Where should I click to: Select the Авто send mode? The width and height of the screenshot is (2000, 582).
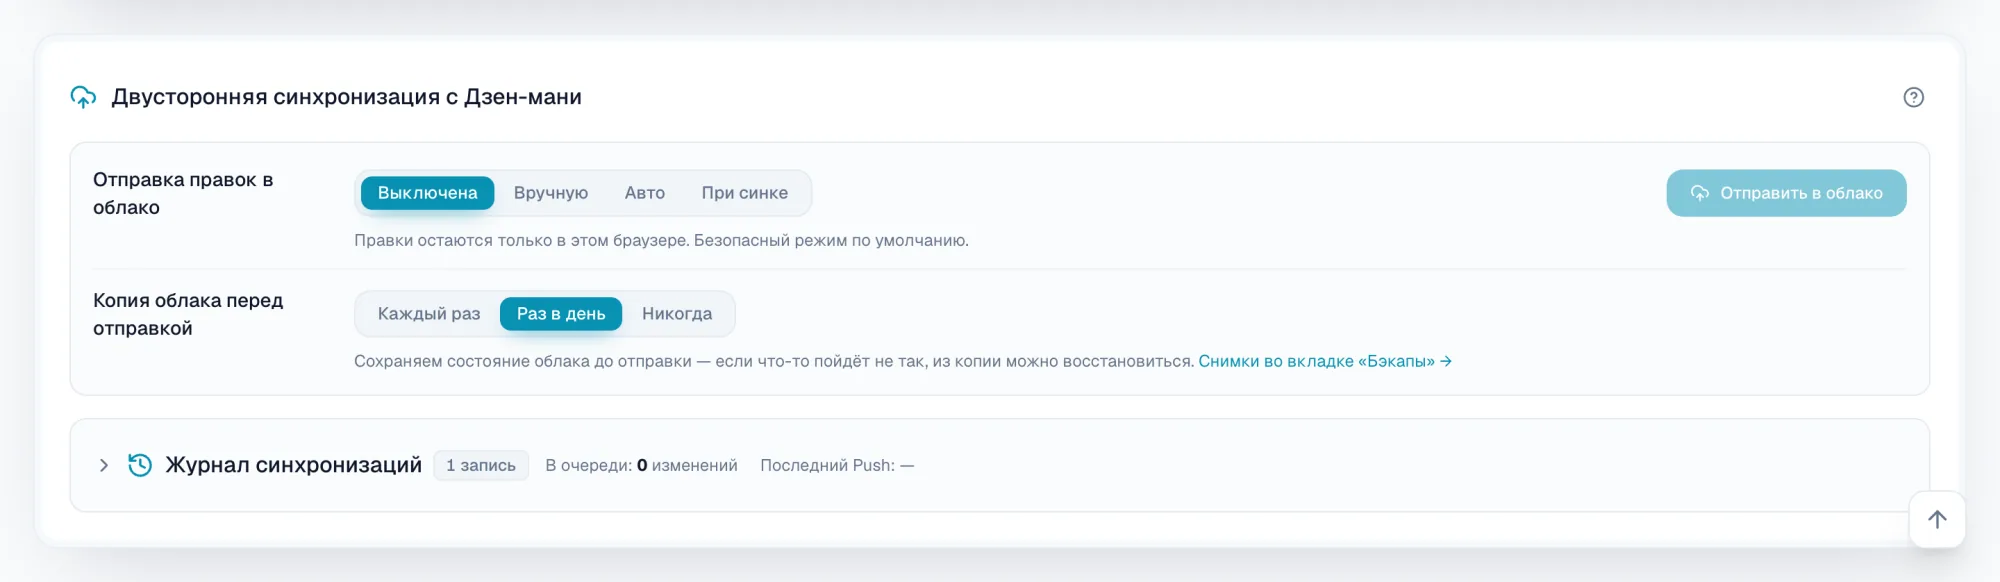point(645,193)
